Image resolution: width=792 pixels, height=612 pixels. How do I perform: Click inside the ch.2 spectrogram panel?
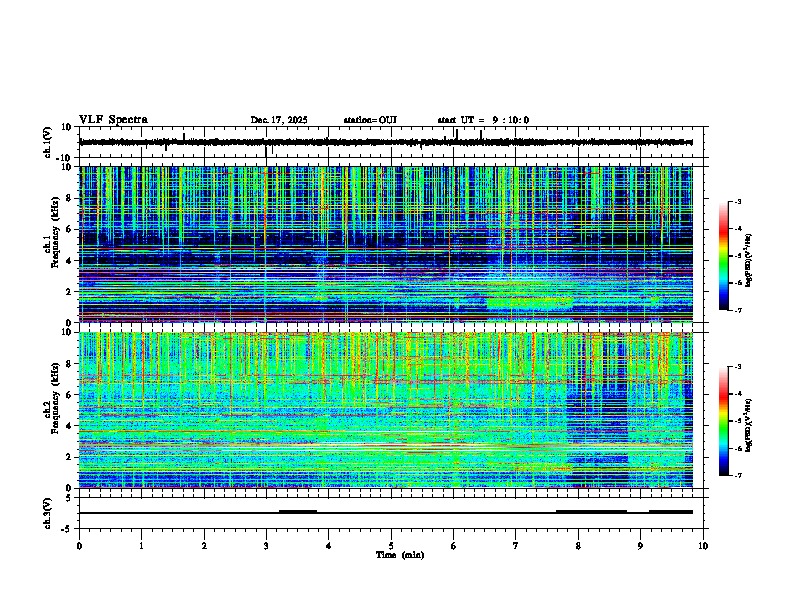point(386,410)
